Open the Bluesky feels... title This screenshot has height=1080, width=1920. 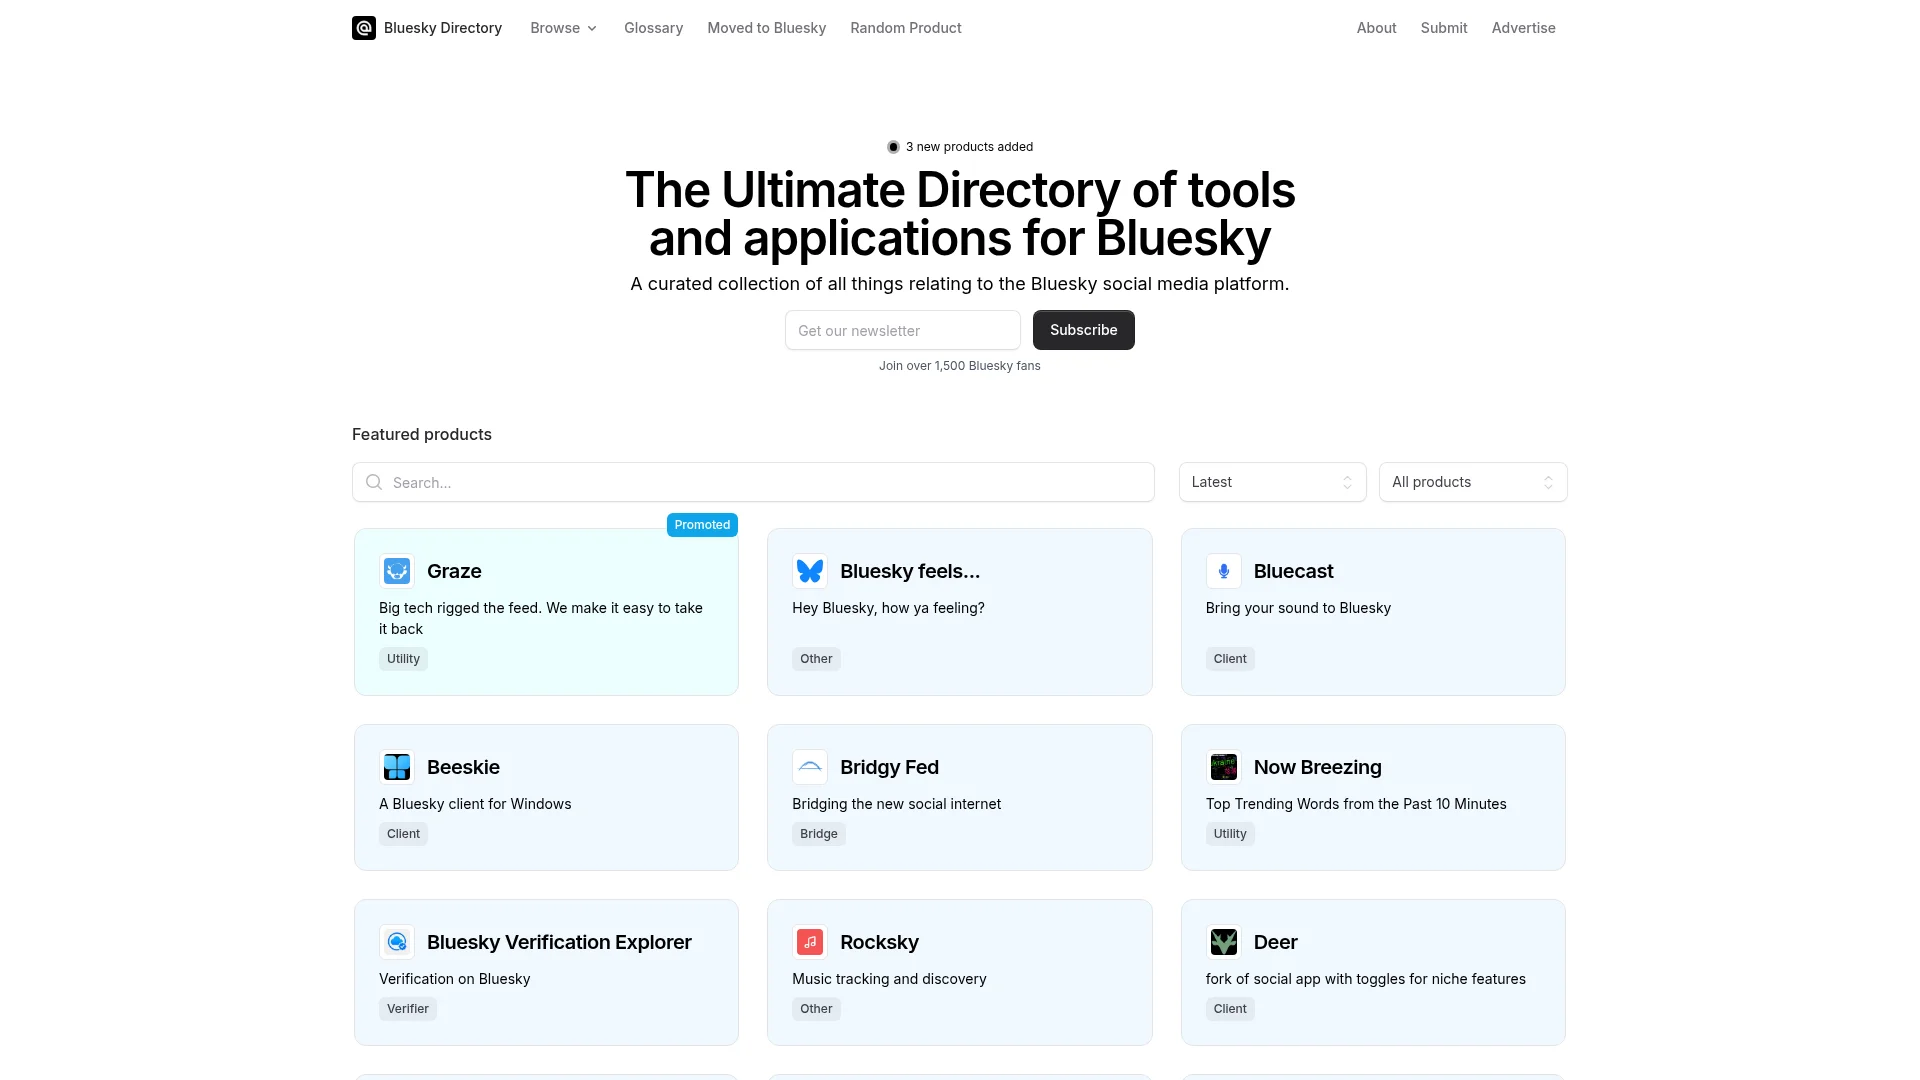[x=910, y=571]
